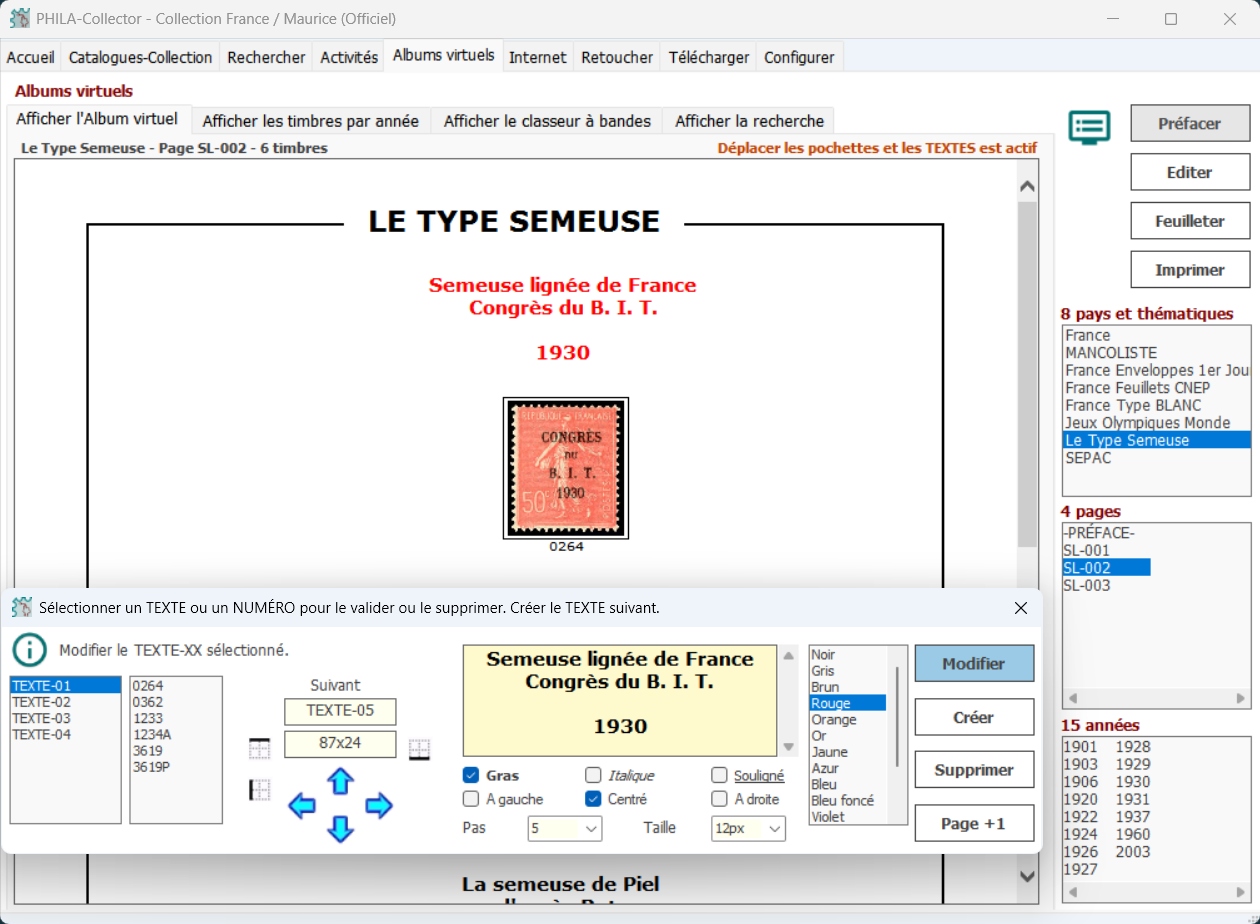Open the Rechercher tab
The width and height of the screenshot is (1260, 924).
266,57
